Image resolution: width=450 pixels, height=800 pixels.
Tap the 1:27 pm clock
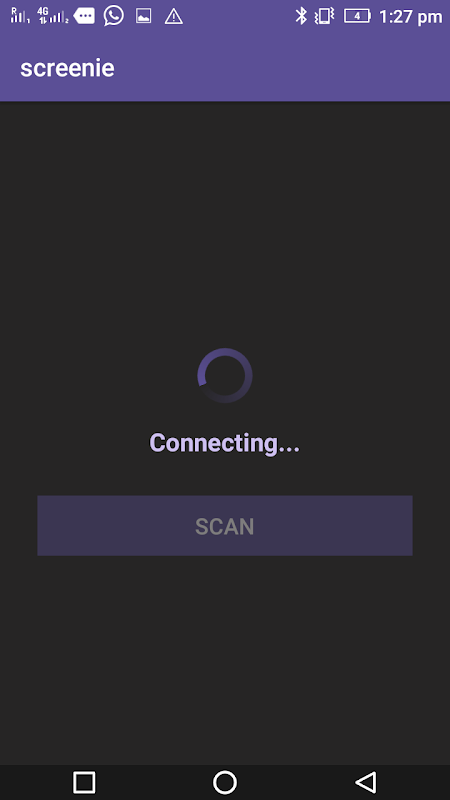(x=411, y=17)
